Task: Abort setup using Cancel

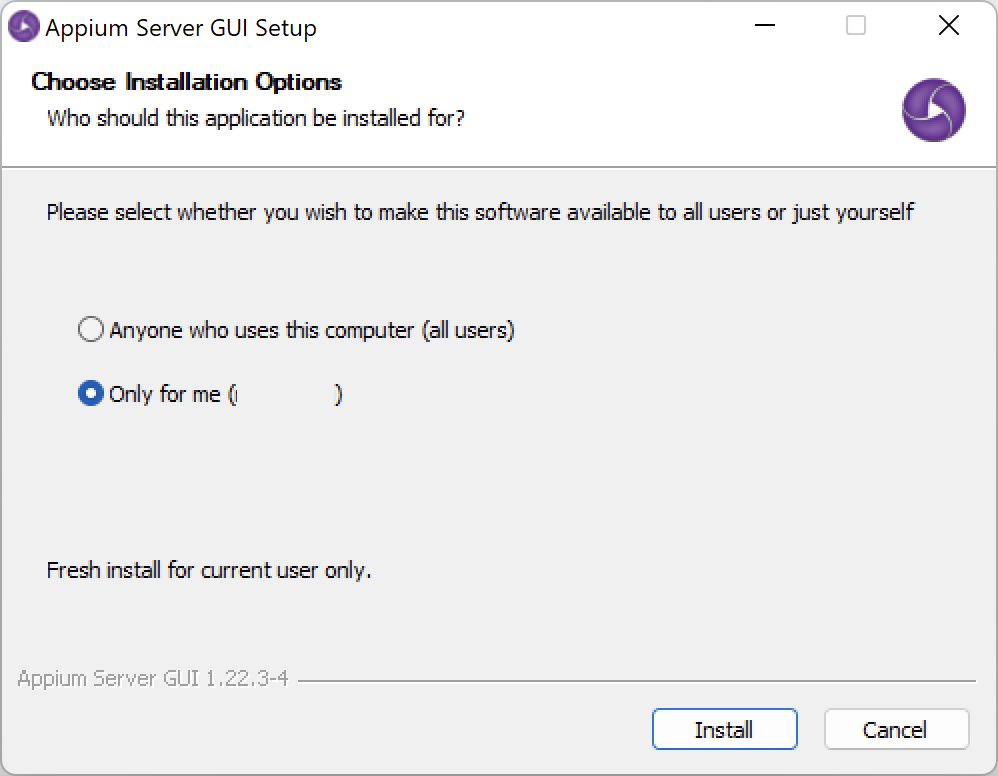Action: tap(896, 729)
